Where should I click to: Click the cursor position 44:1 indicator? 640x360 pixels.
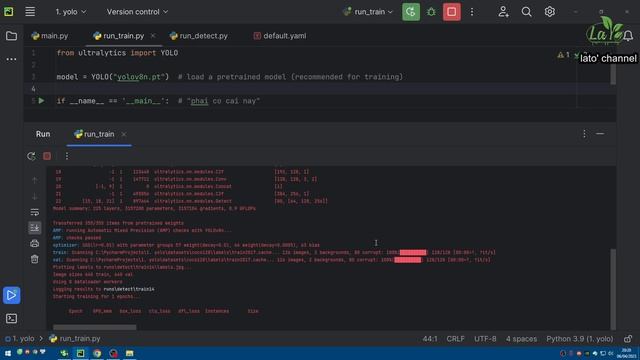coord(430,339)
